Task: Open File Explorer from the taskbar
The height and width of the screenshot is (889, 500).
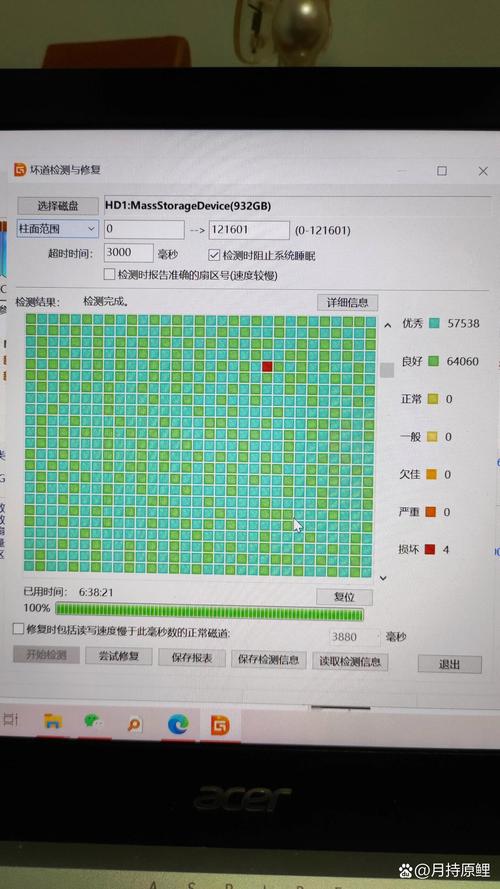Action: (53, 722)
